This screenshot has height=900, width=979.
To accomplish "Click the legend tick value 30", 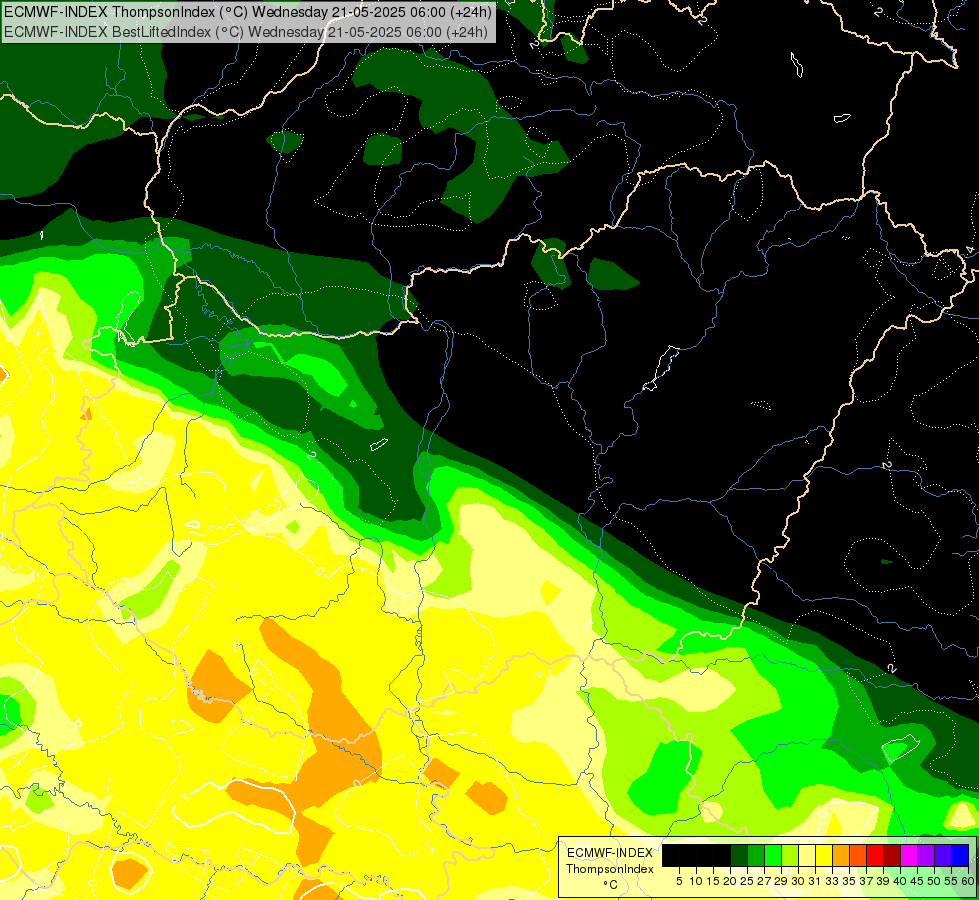I will coord(799,881).
